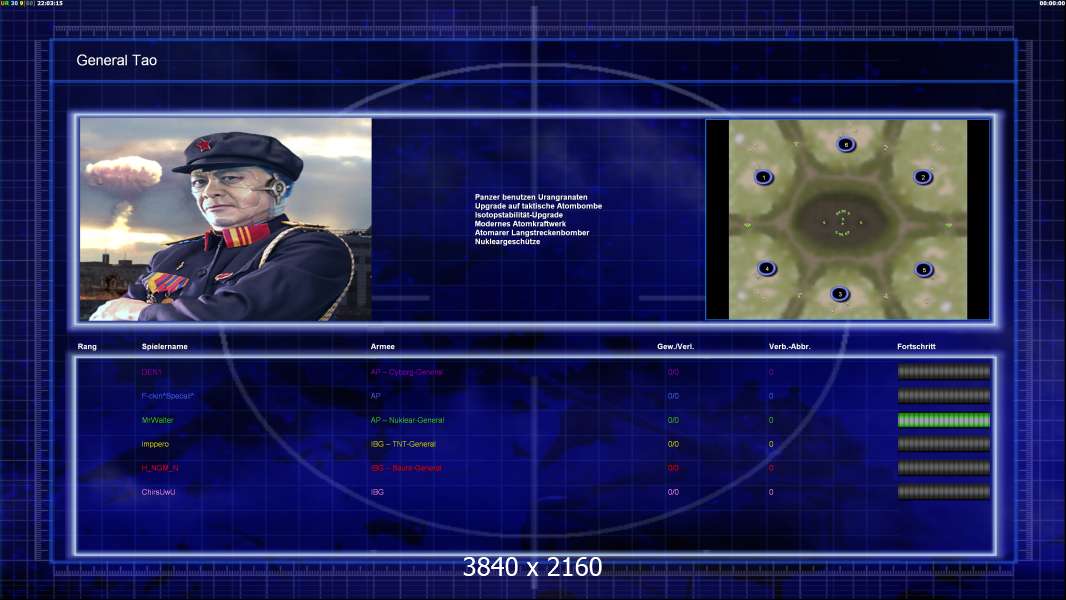
Task: Click the Spielername column header
Action: [165, 347]
